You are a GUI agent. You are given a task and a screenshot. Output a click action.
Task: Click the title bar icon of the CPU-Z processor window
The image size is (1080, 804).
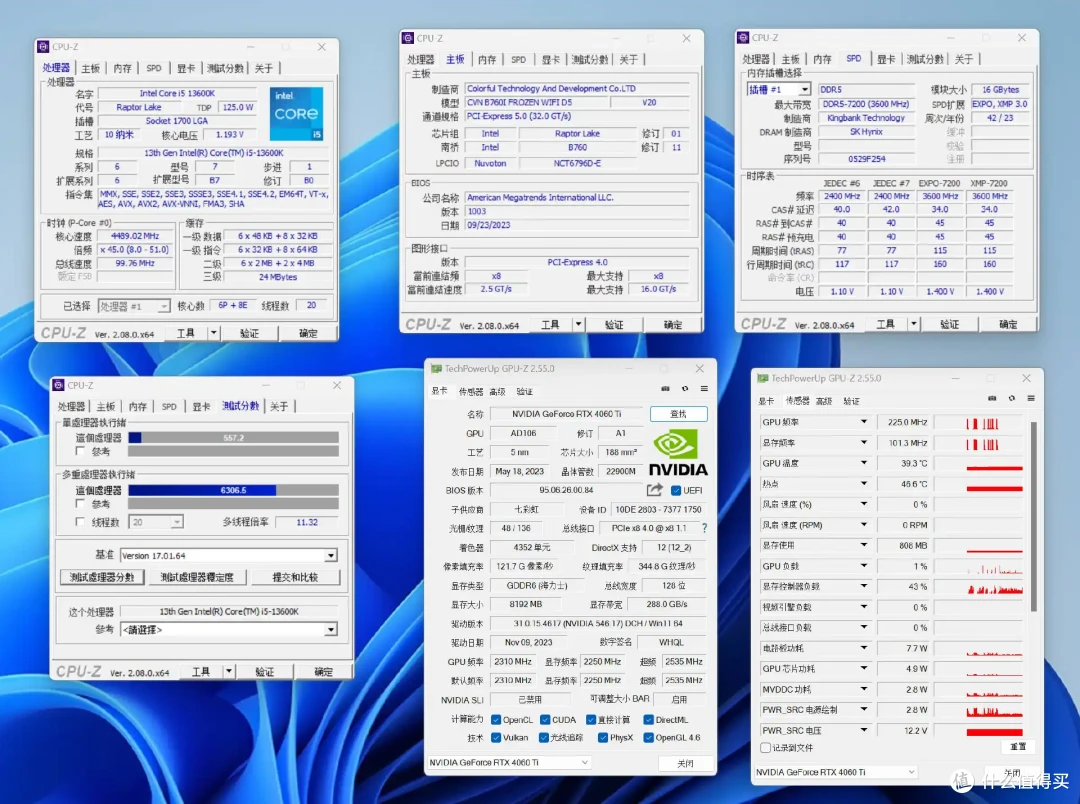pyautogui.click(x=43, y=47)
